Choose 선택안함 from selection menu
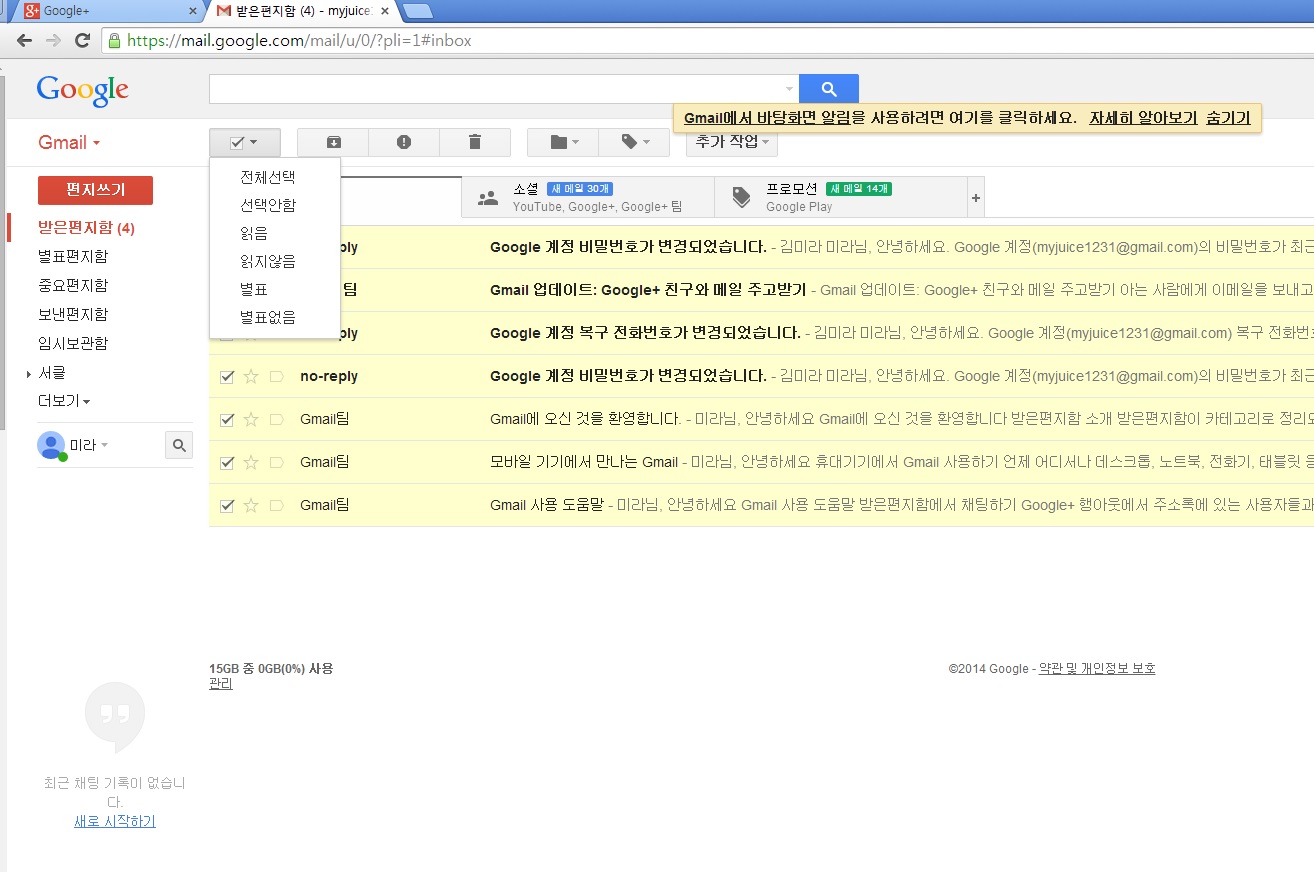The image size is (1314, 872). coord(267,205)
